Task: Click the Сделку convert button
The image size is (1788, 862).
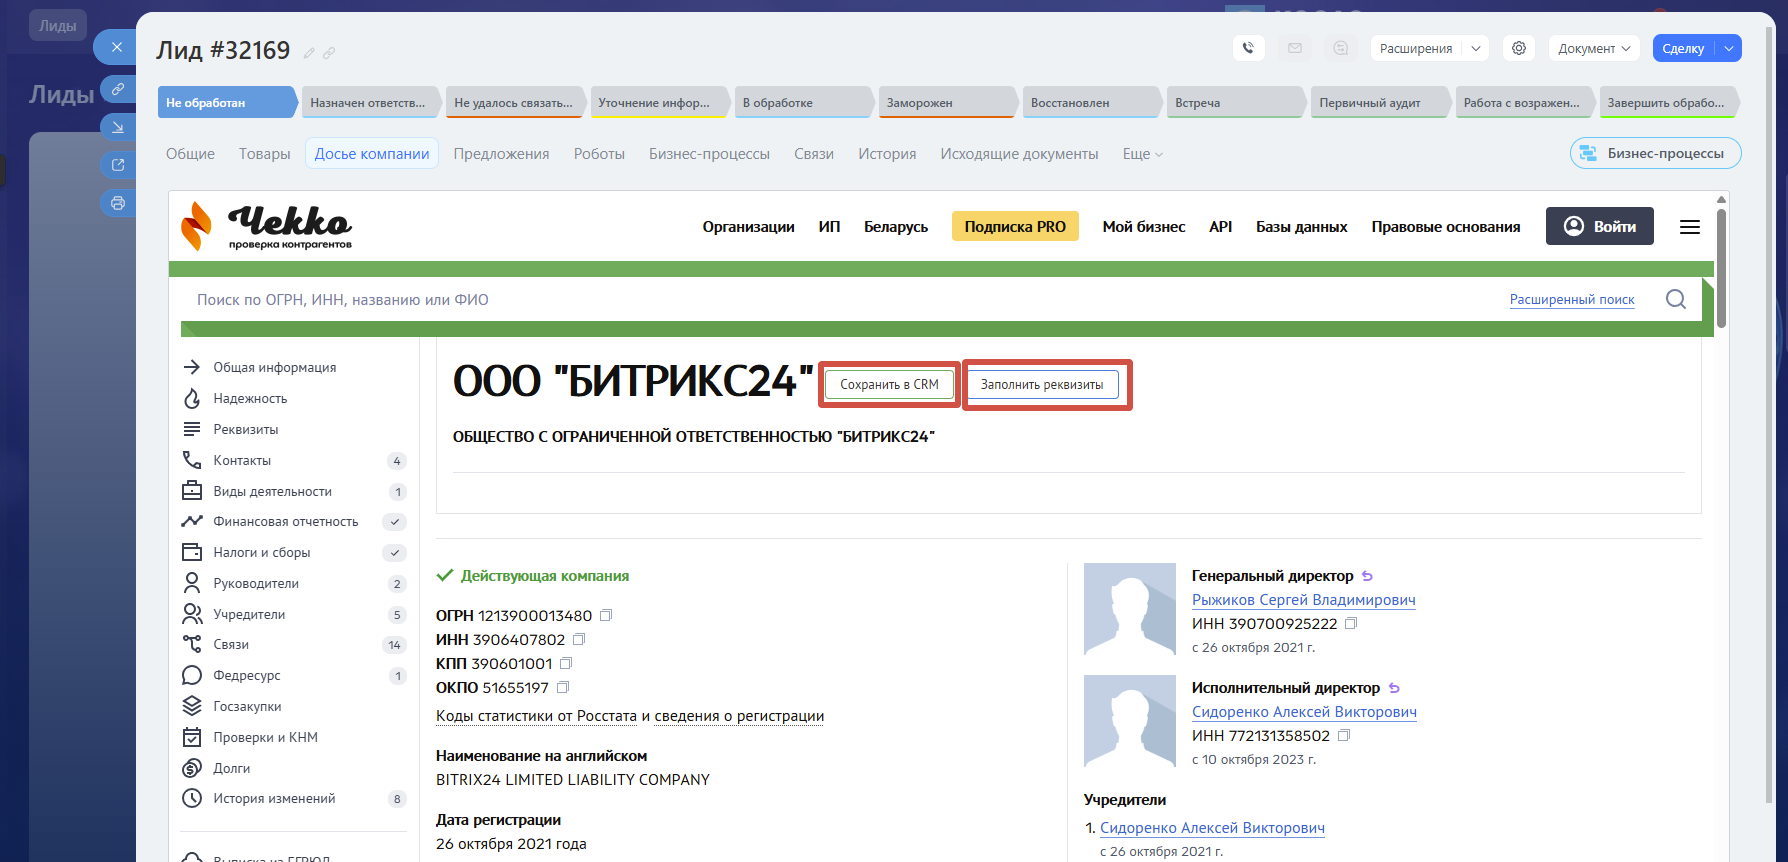Action: click(1684, 48)
